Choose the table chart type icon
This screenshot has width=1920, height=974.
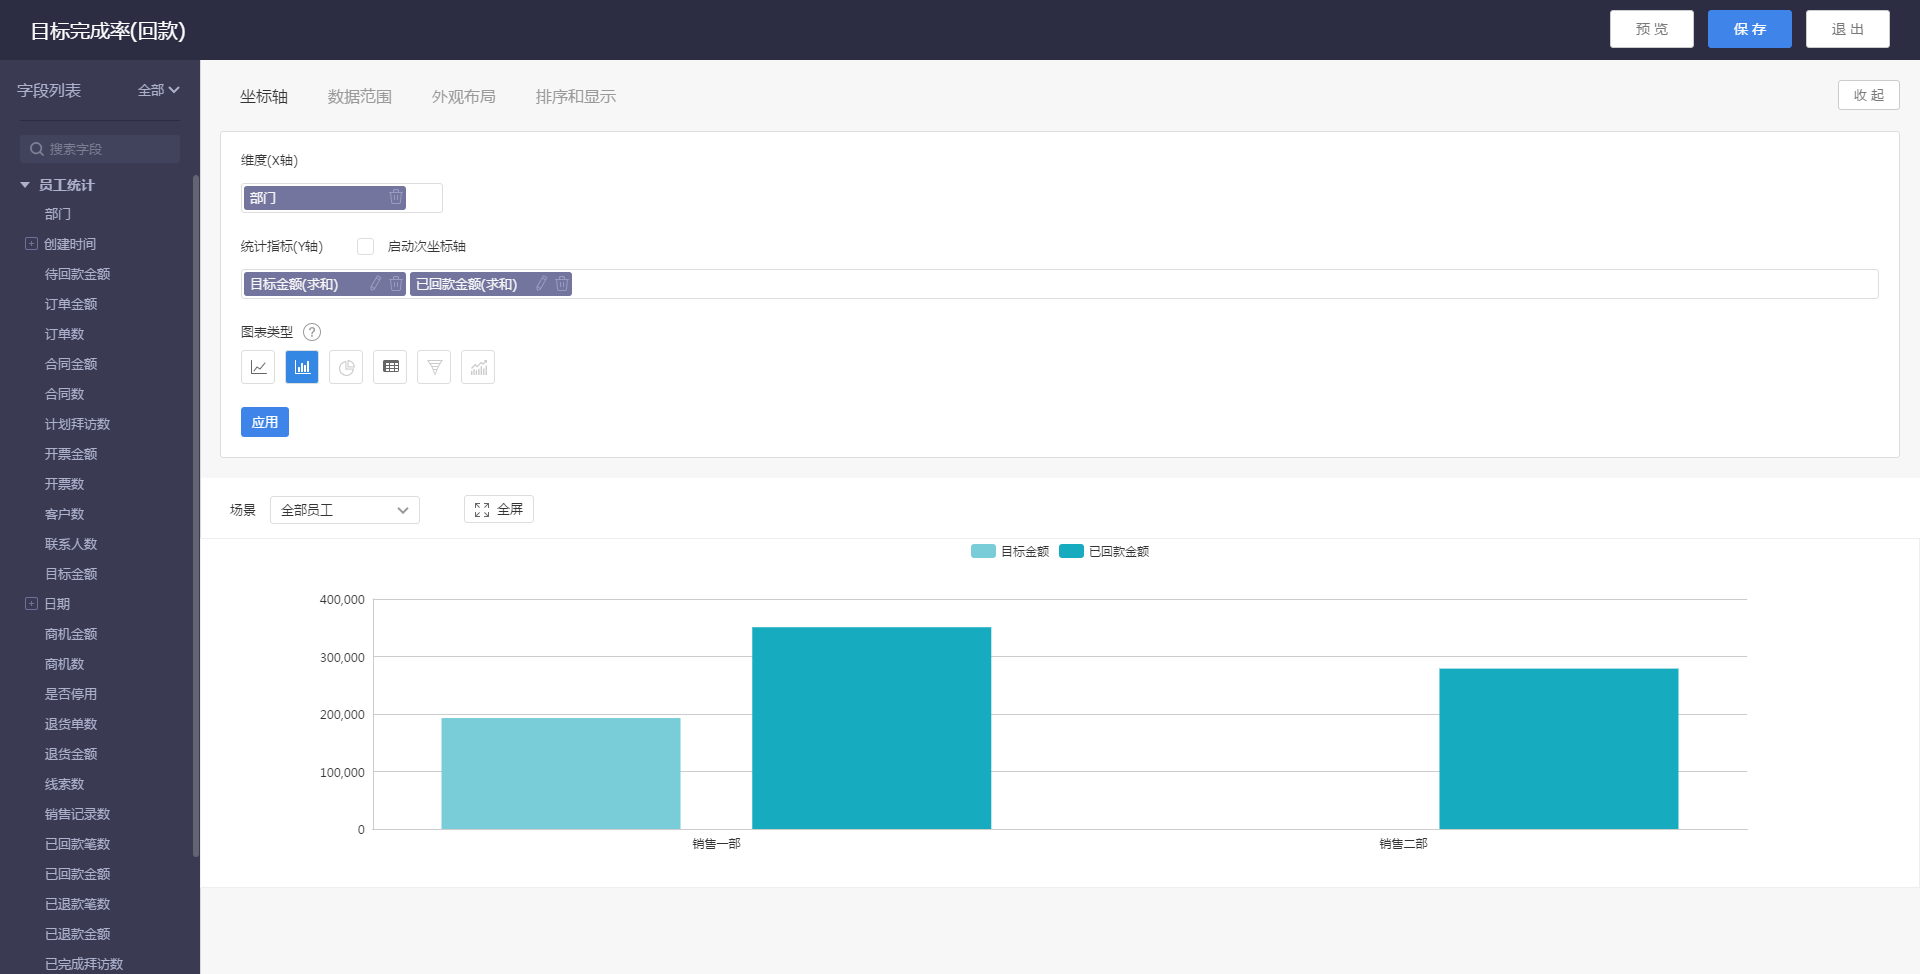point(390,367)
